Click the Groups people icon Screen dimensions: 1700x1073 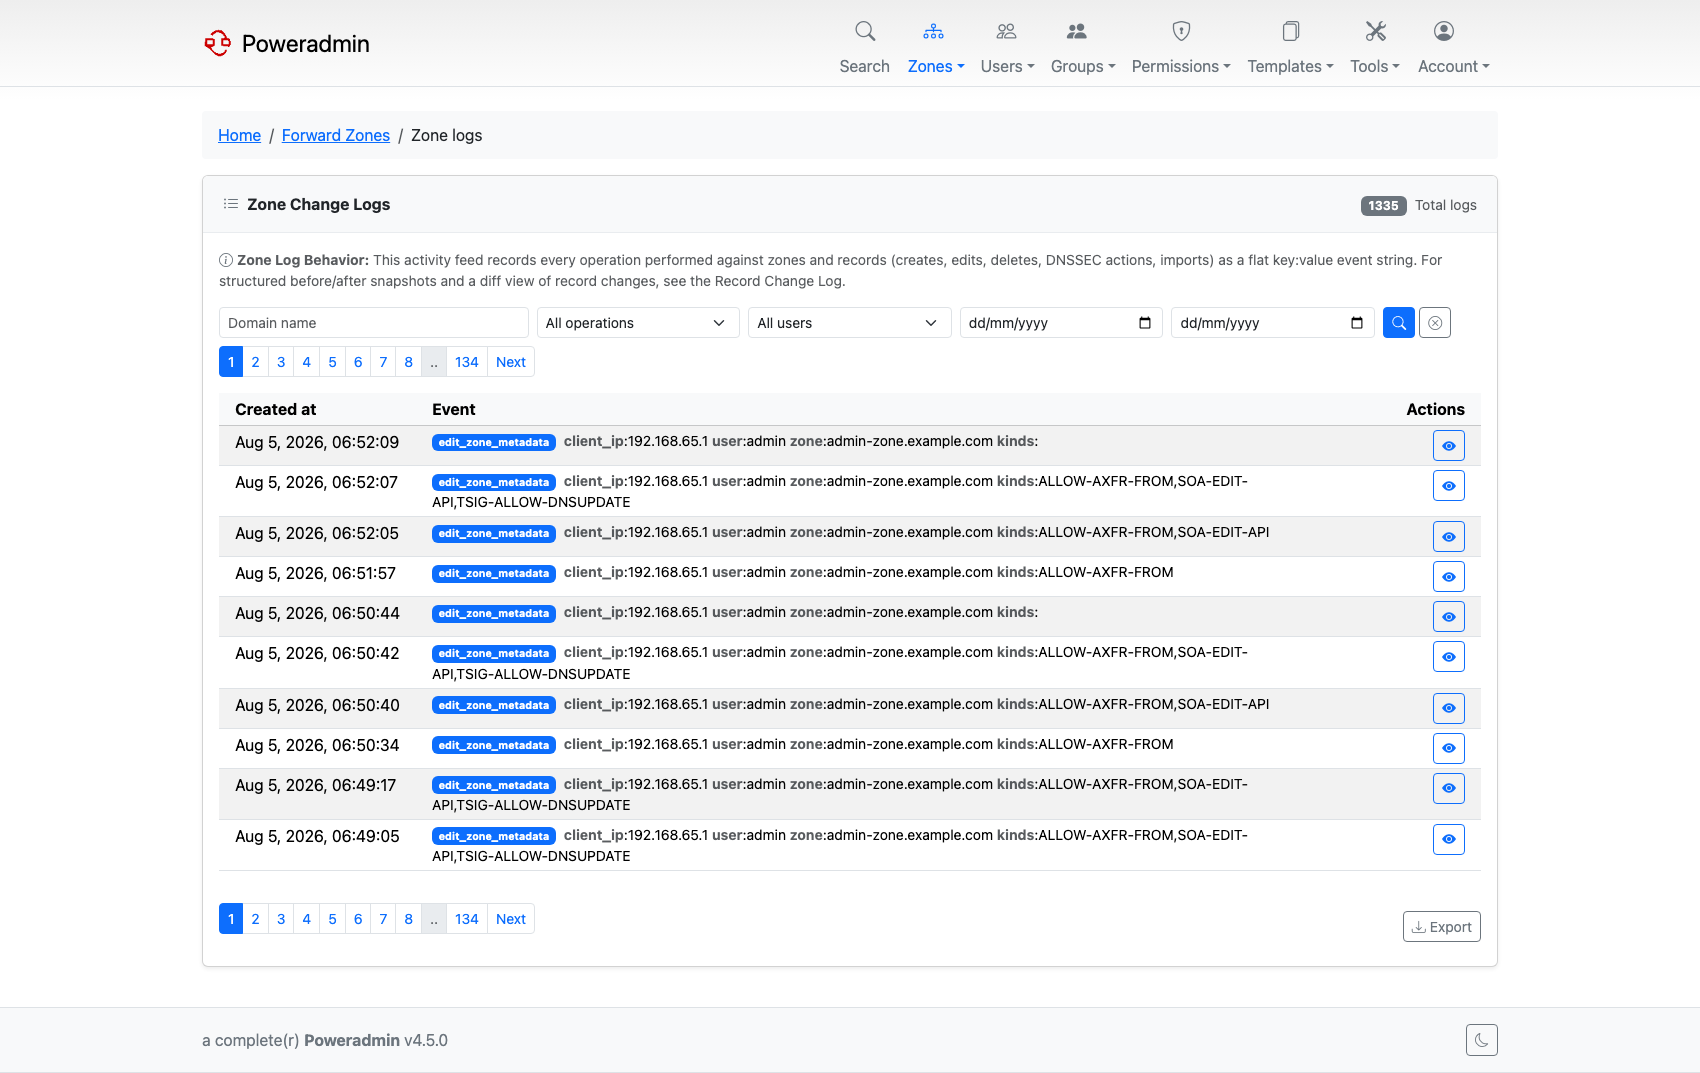click(1077, 31)
